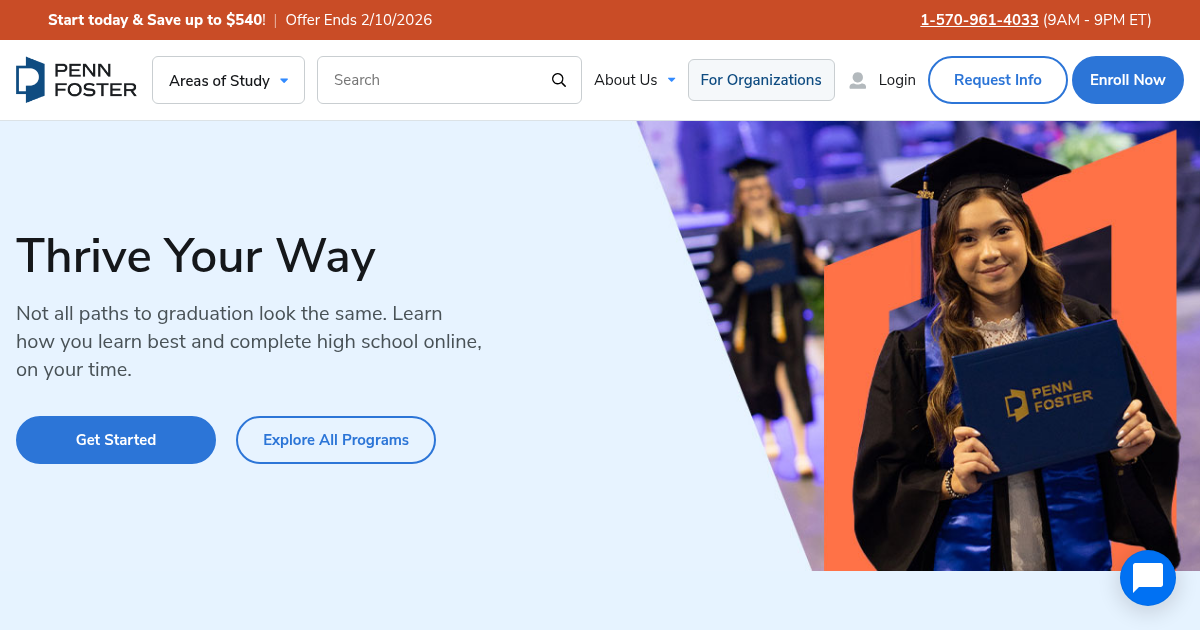
Task: Click Explore All Programs button
Action: 336,440
